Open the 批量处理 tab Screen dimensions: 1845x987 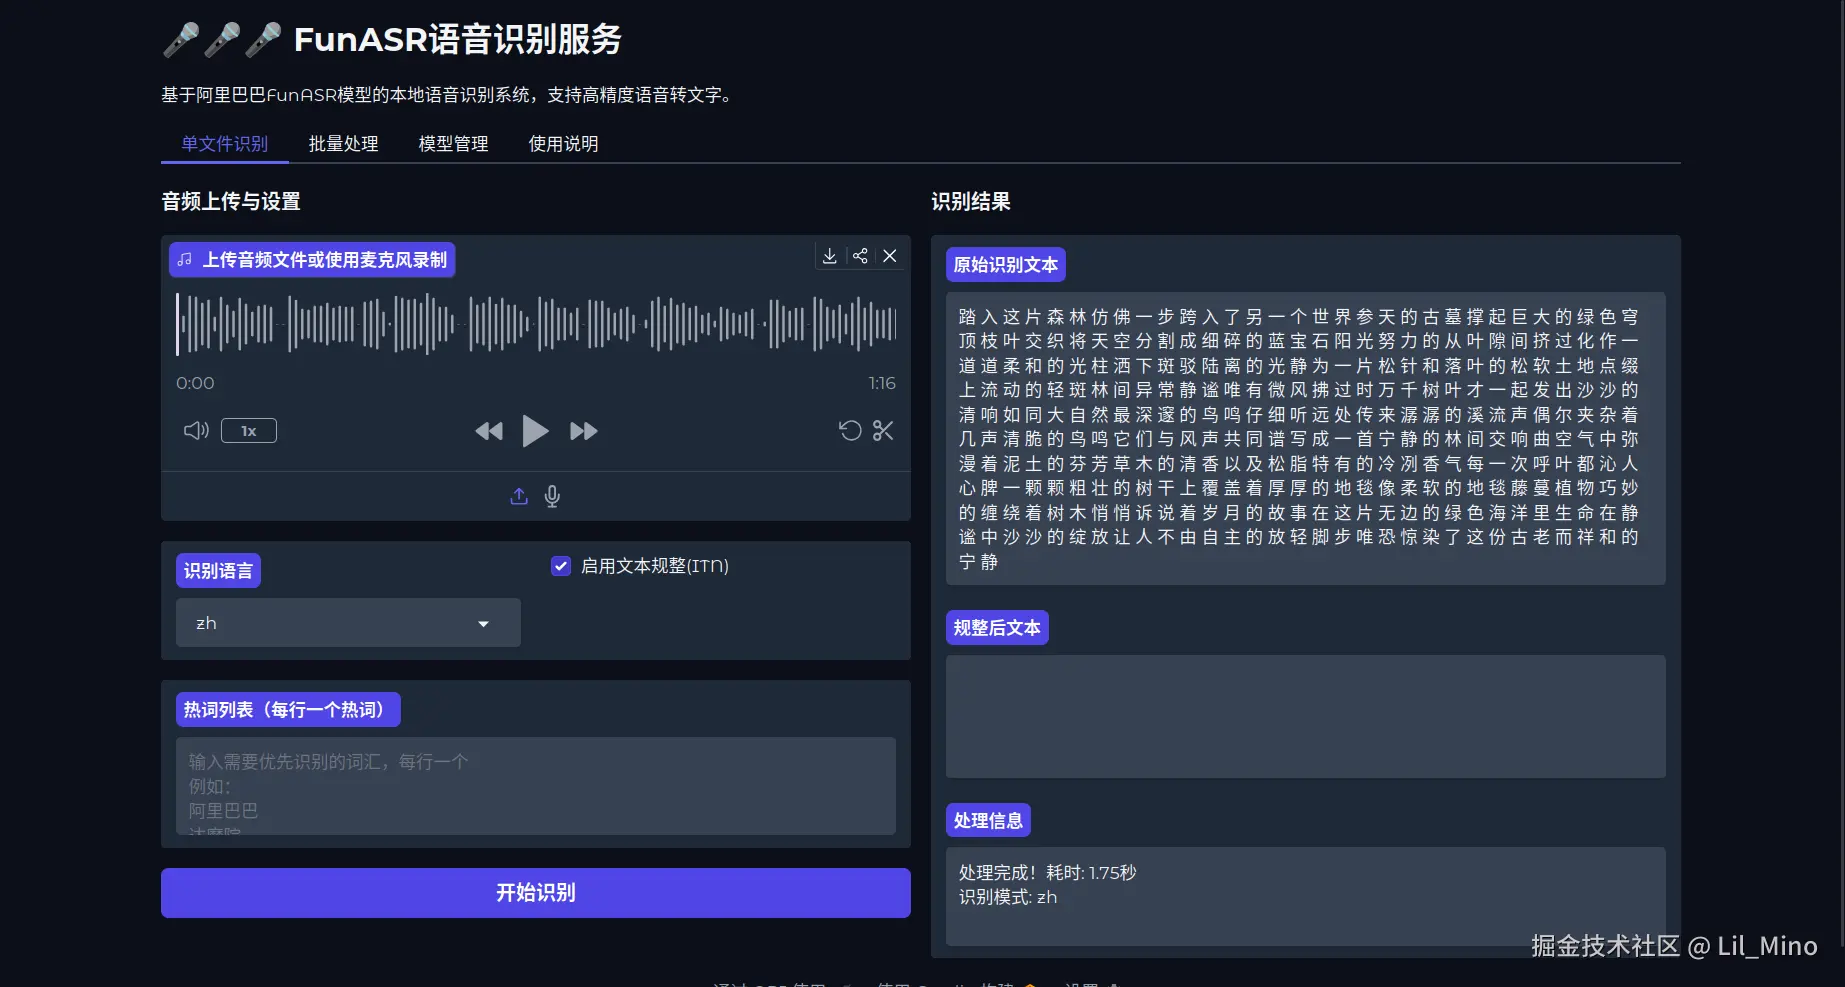[344, 144]
